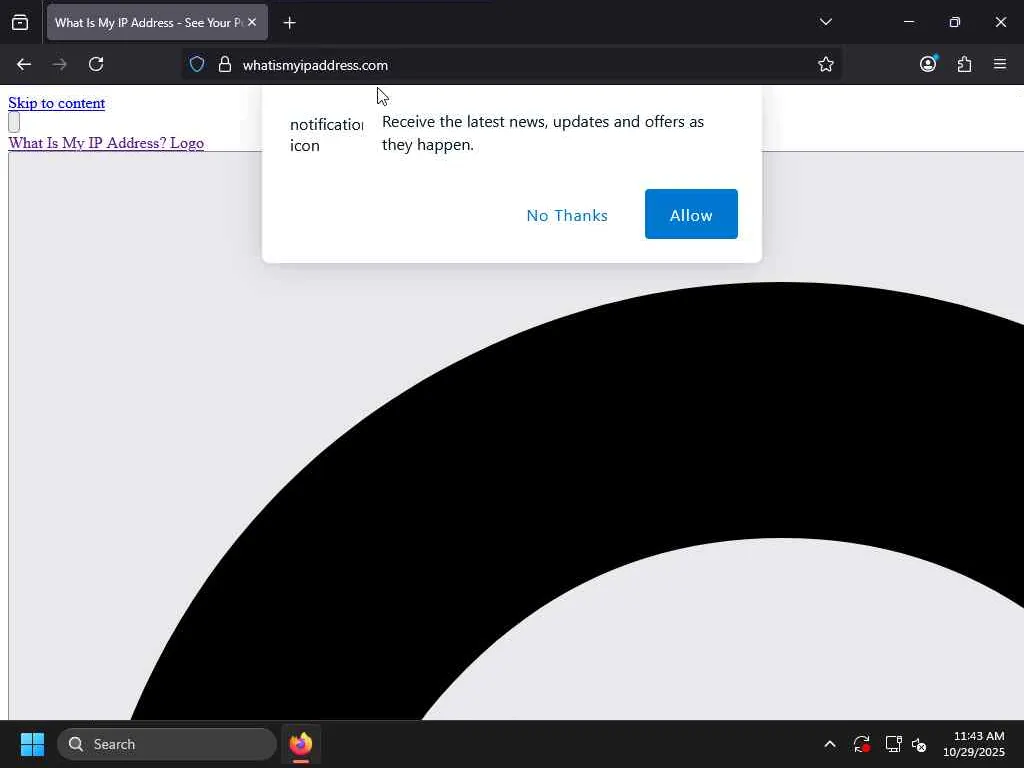Tick the small checkbox under Skip to content
Image resolution: width=1024 pixels, height=768 pixels.
click(x=14, y=122)
